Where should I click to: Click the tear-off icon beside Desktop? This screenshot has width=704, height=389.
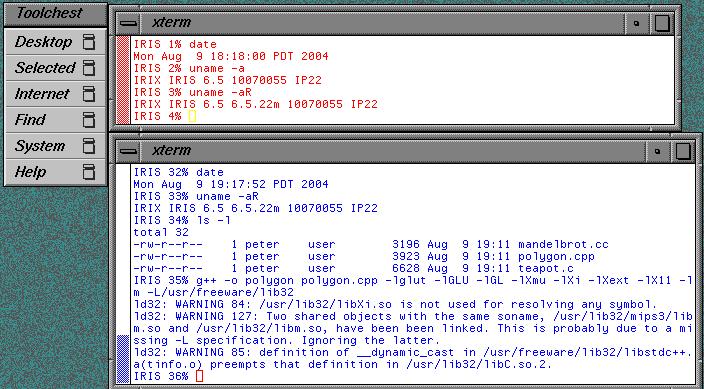(89, 42)
